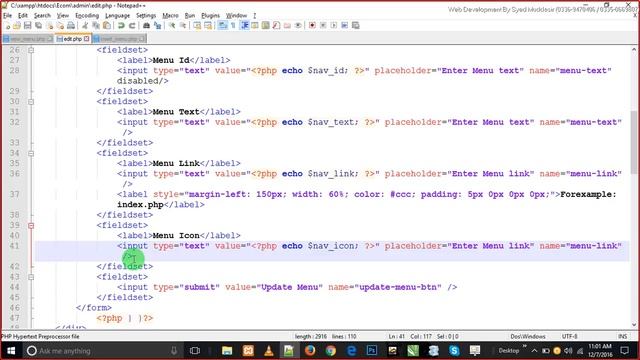This screenshot has height=360, width=640.
Task: Open the Run menu
Action: [190, 16]
